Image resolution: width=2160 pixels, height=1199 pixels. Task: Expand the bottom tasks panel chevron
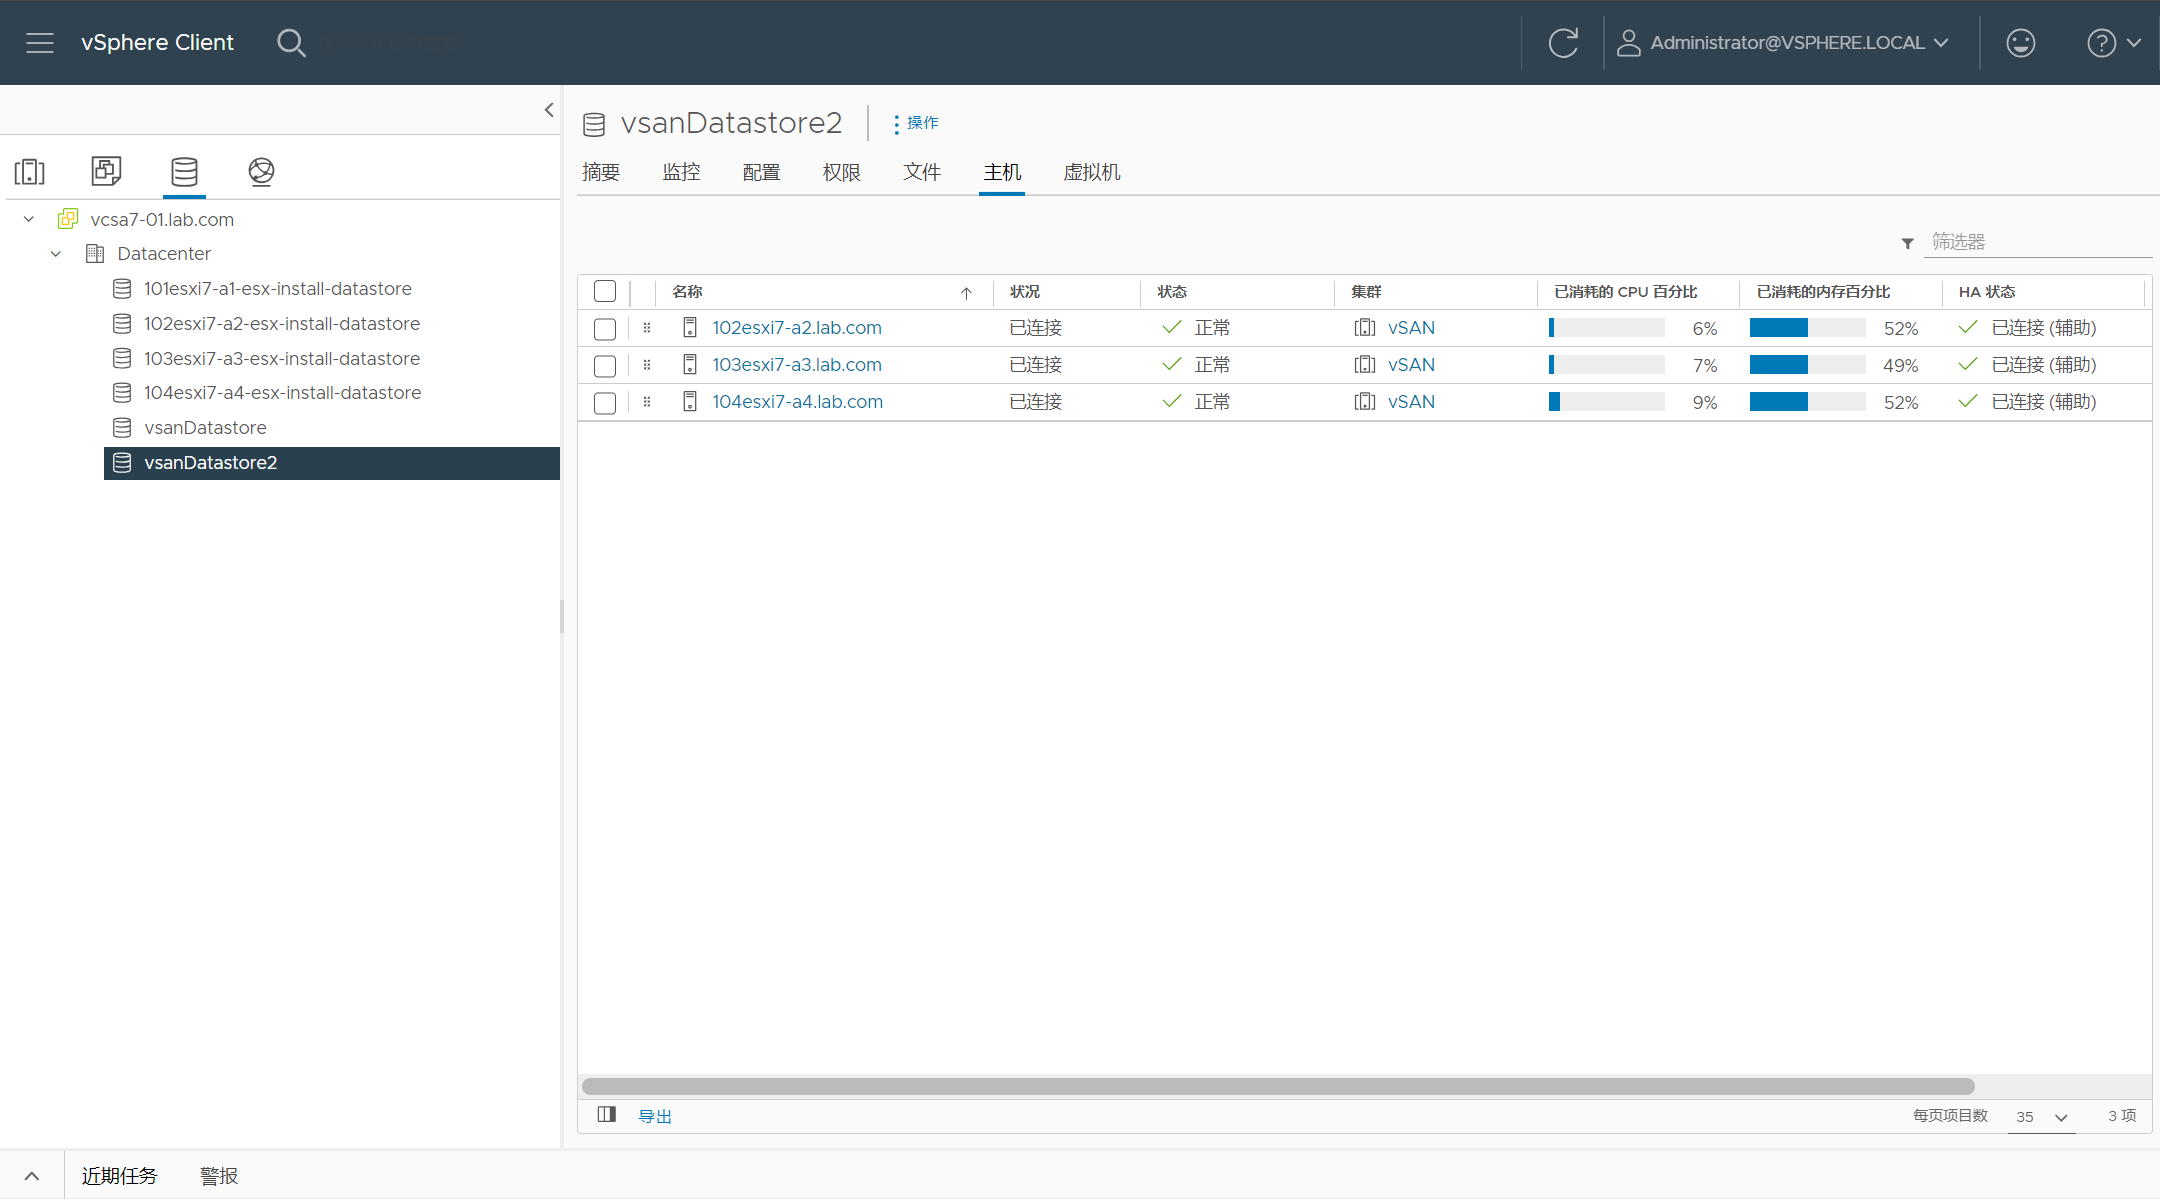click(x=32, y=1176)
